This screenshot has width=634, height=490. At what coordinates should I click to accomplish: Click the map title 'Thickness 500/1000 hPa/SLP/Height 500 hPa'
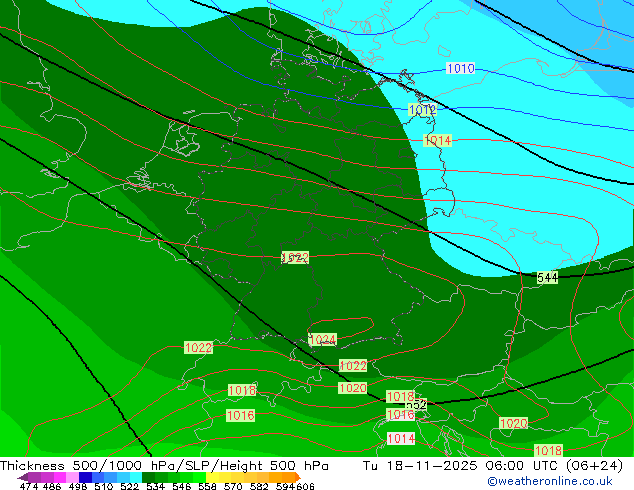point(164,466)
